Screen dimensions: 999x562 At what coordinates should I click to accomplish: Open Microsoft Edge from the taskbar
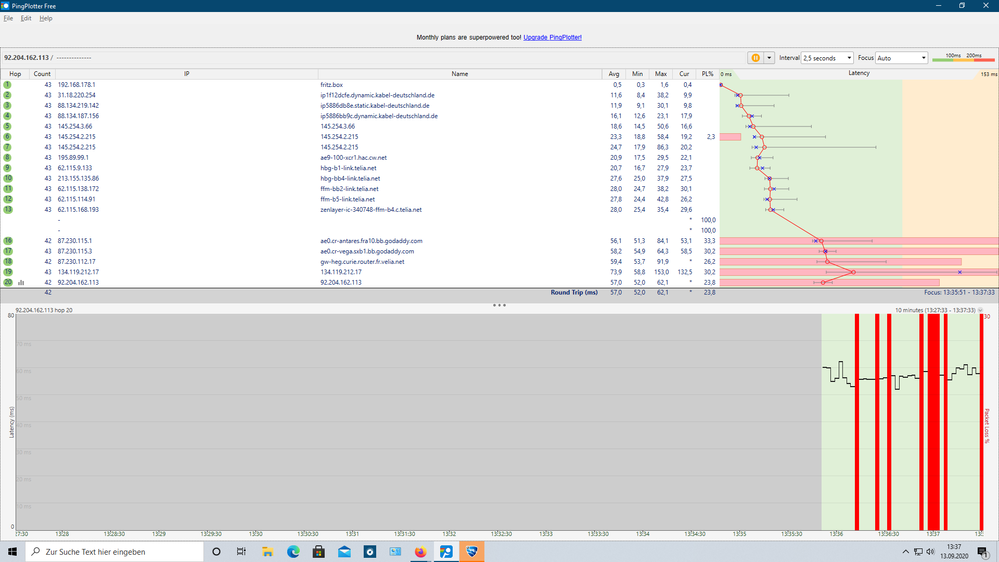[x=293, y=552]
